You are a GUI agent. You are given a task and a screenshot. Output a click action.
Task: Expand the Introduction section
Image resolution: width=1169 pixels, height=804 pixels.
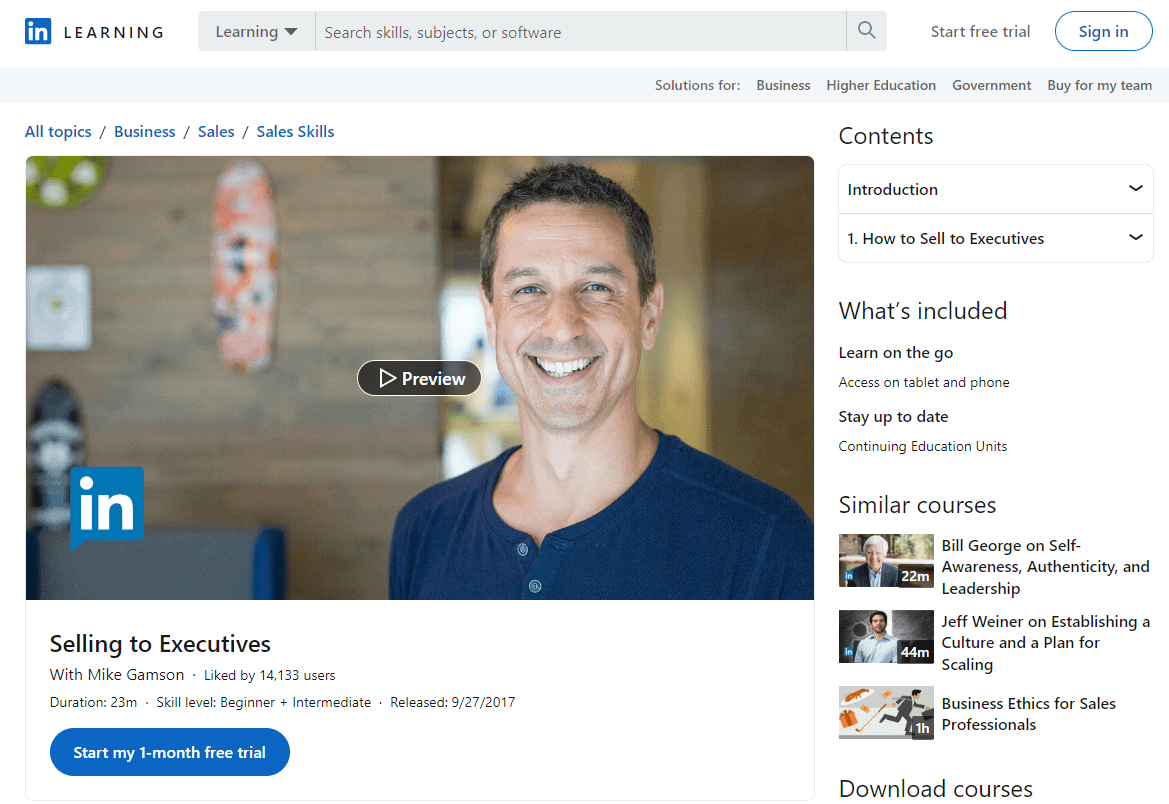point(995,189)
